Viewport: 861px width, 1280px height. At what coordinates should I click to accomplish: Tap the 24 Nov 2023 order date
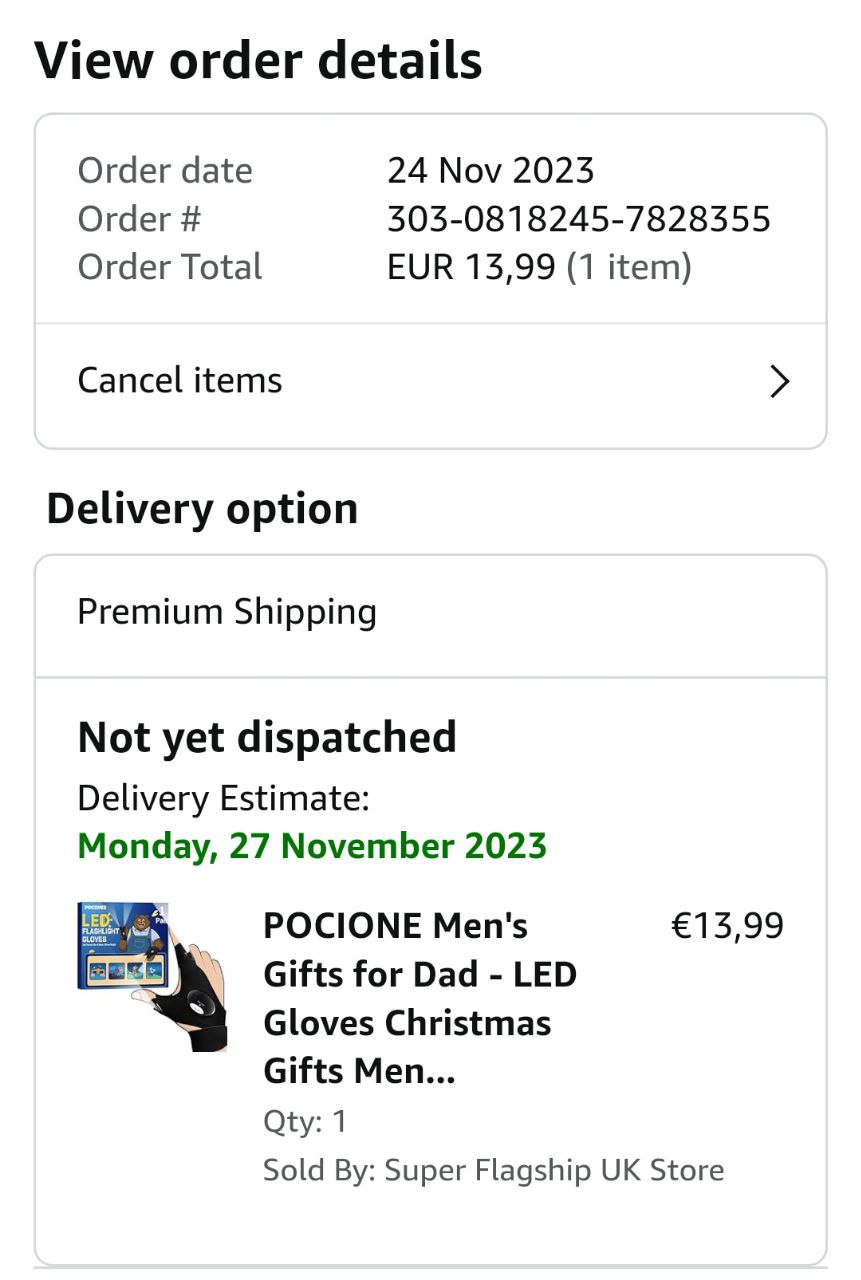490,171
